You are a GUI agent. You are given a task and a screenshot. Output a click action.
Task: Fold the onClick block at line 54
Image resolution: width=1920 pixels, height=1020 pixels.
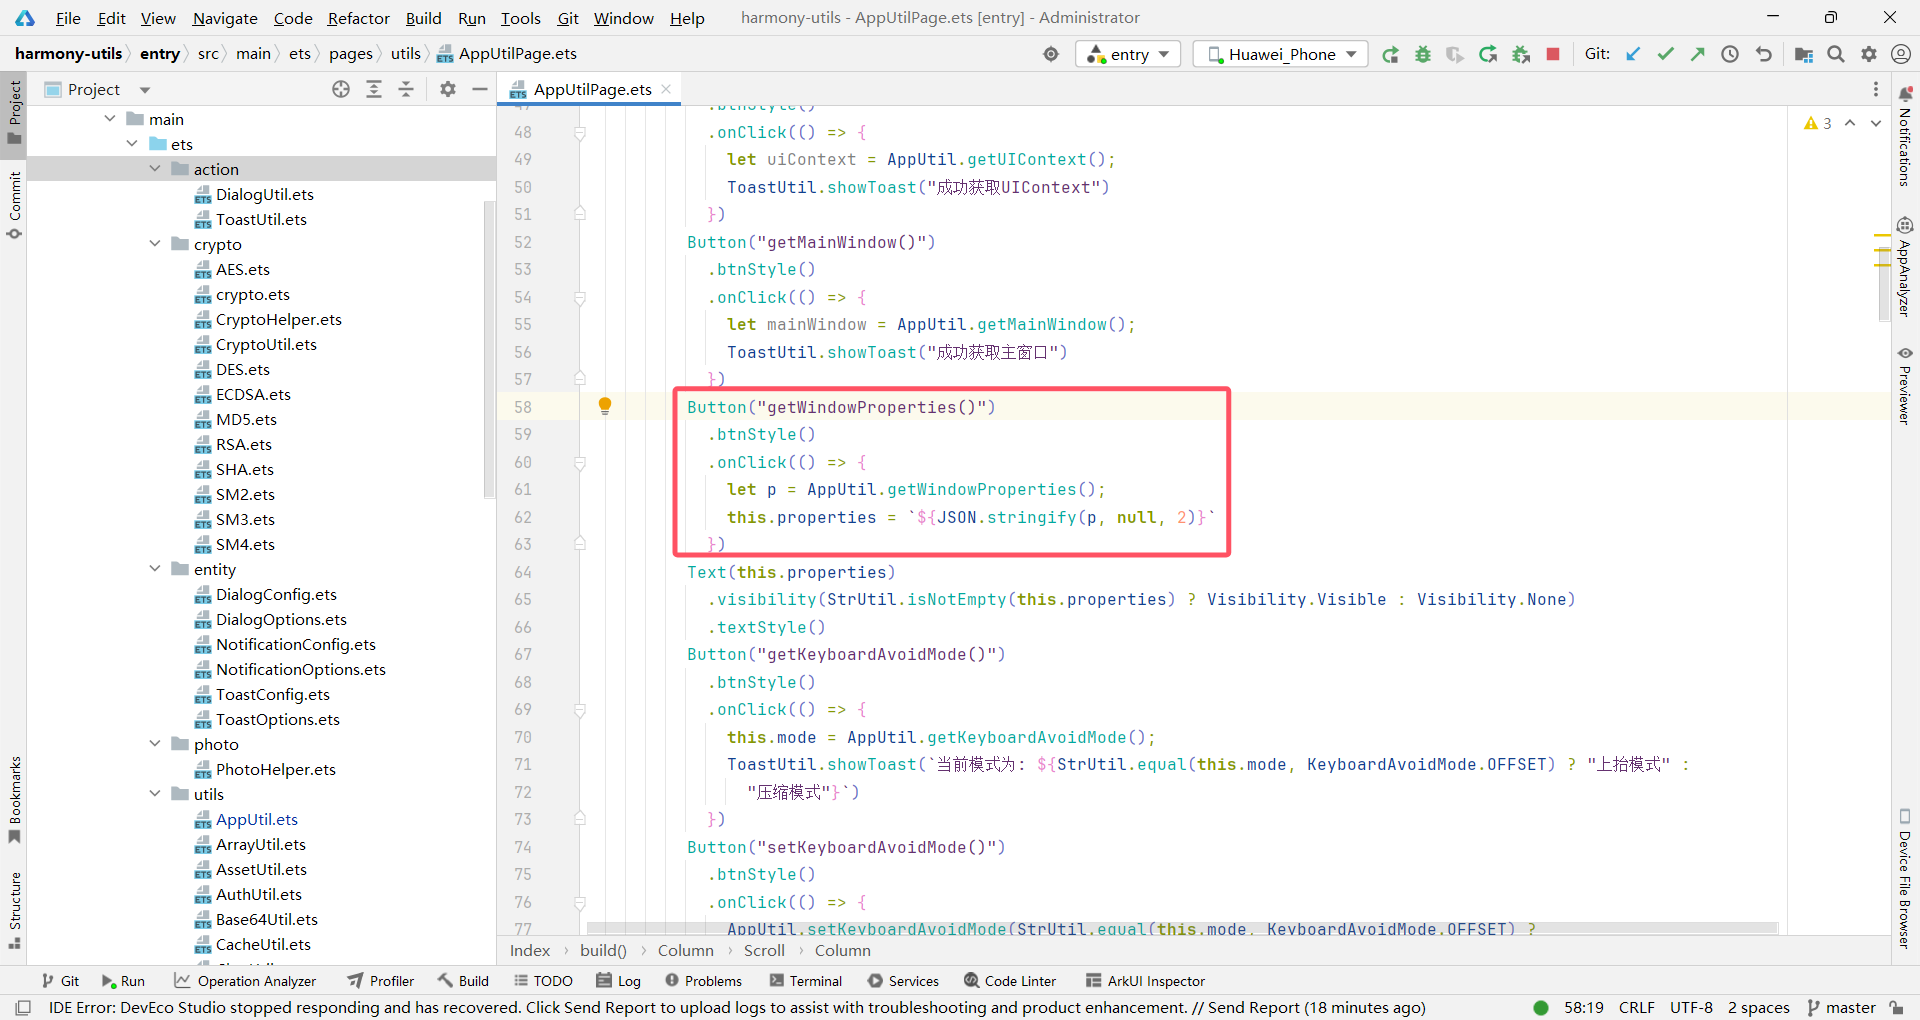[x=580, y=298]
